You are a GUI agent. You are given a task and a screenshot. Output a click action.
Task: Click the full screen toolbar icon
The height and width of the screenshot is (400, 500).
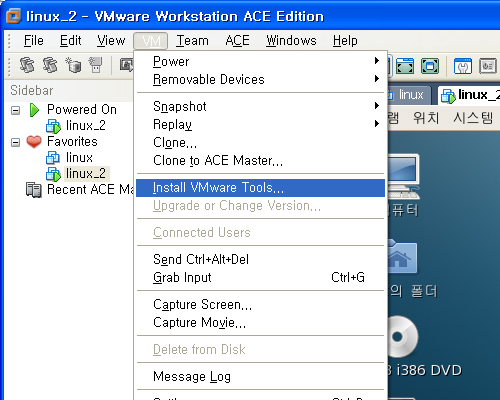point(405,66)
